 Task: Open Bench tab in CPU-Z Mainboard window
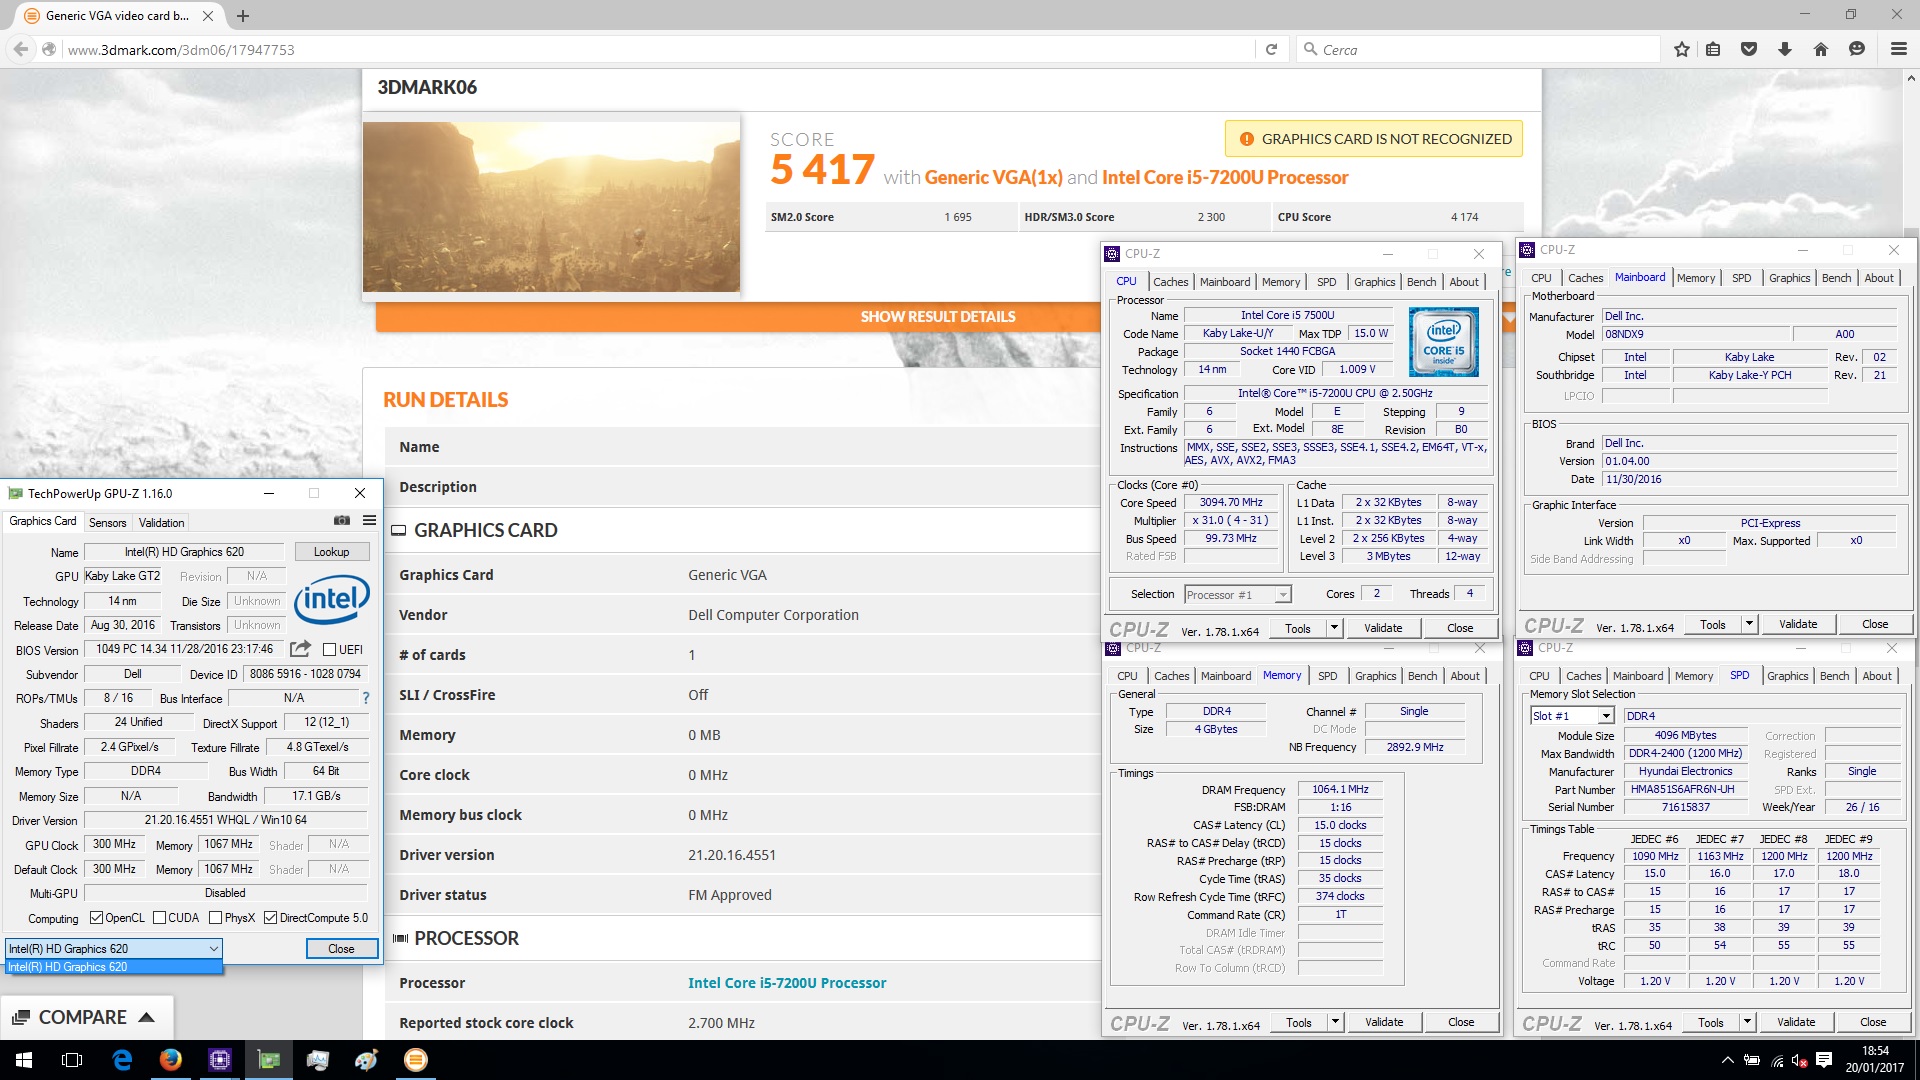1836,278
